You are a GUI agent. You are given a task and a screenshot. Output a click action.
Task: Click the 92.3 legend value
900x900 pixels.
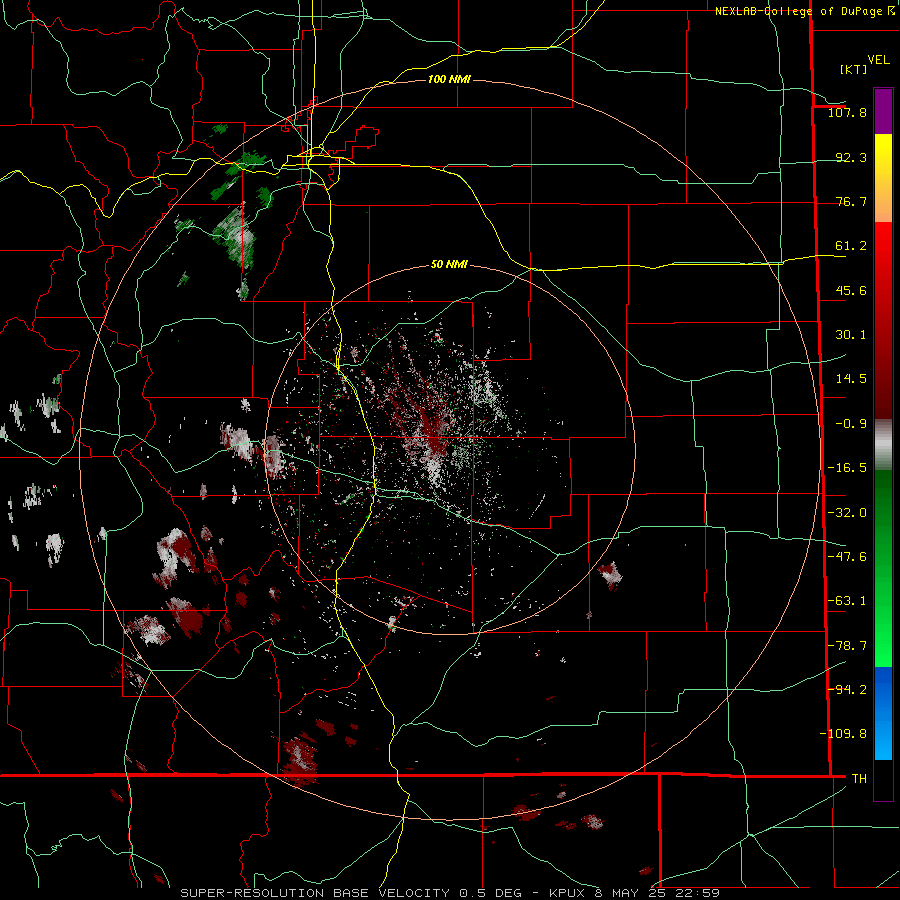(x=851, y=157)
